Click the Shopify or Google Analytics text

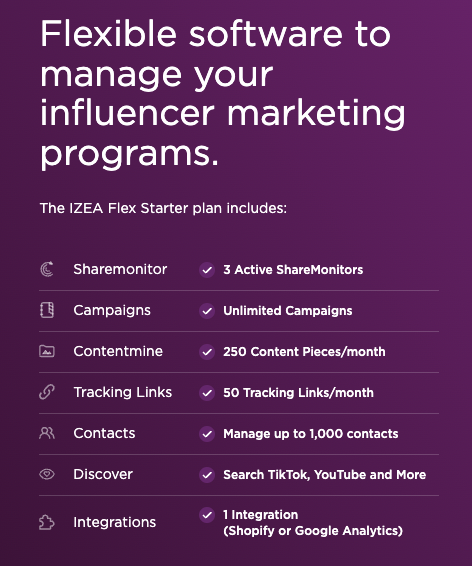(313, 531)
